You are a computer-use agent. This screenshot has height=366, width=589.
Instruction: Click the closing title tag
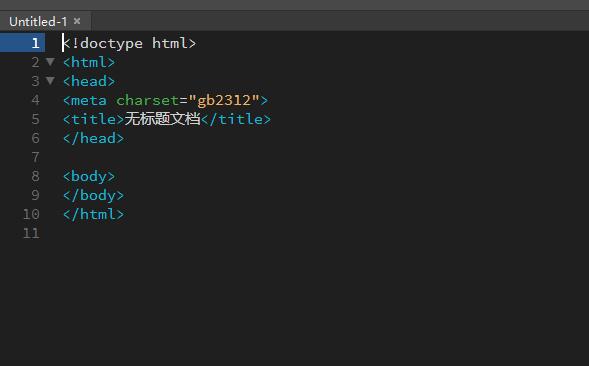coord(236,119)
